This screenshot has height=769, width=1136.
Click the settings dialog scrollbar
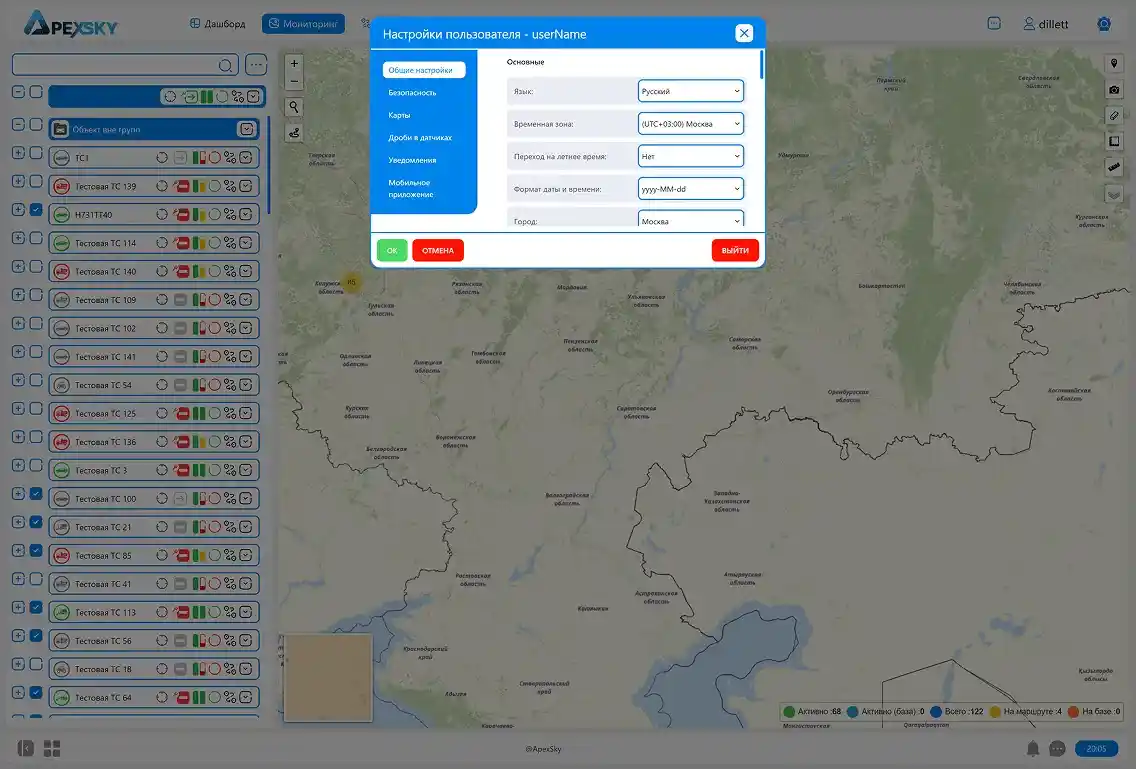tap(761, 64)
